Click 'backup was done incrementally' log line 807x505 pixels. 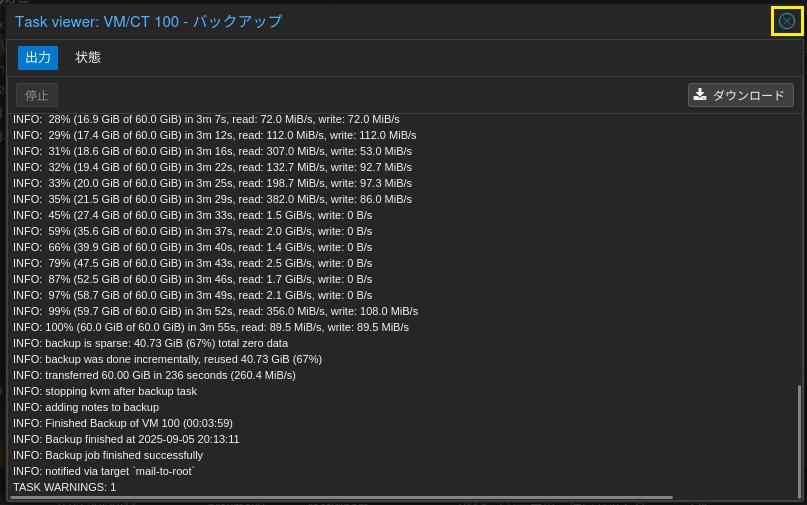167,359
